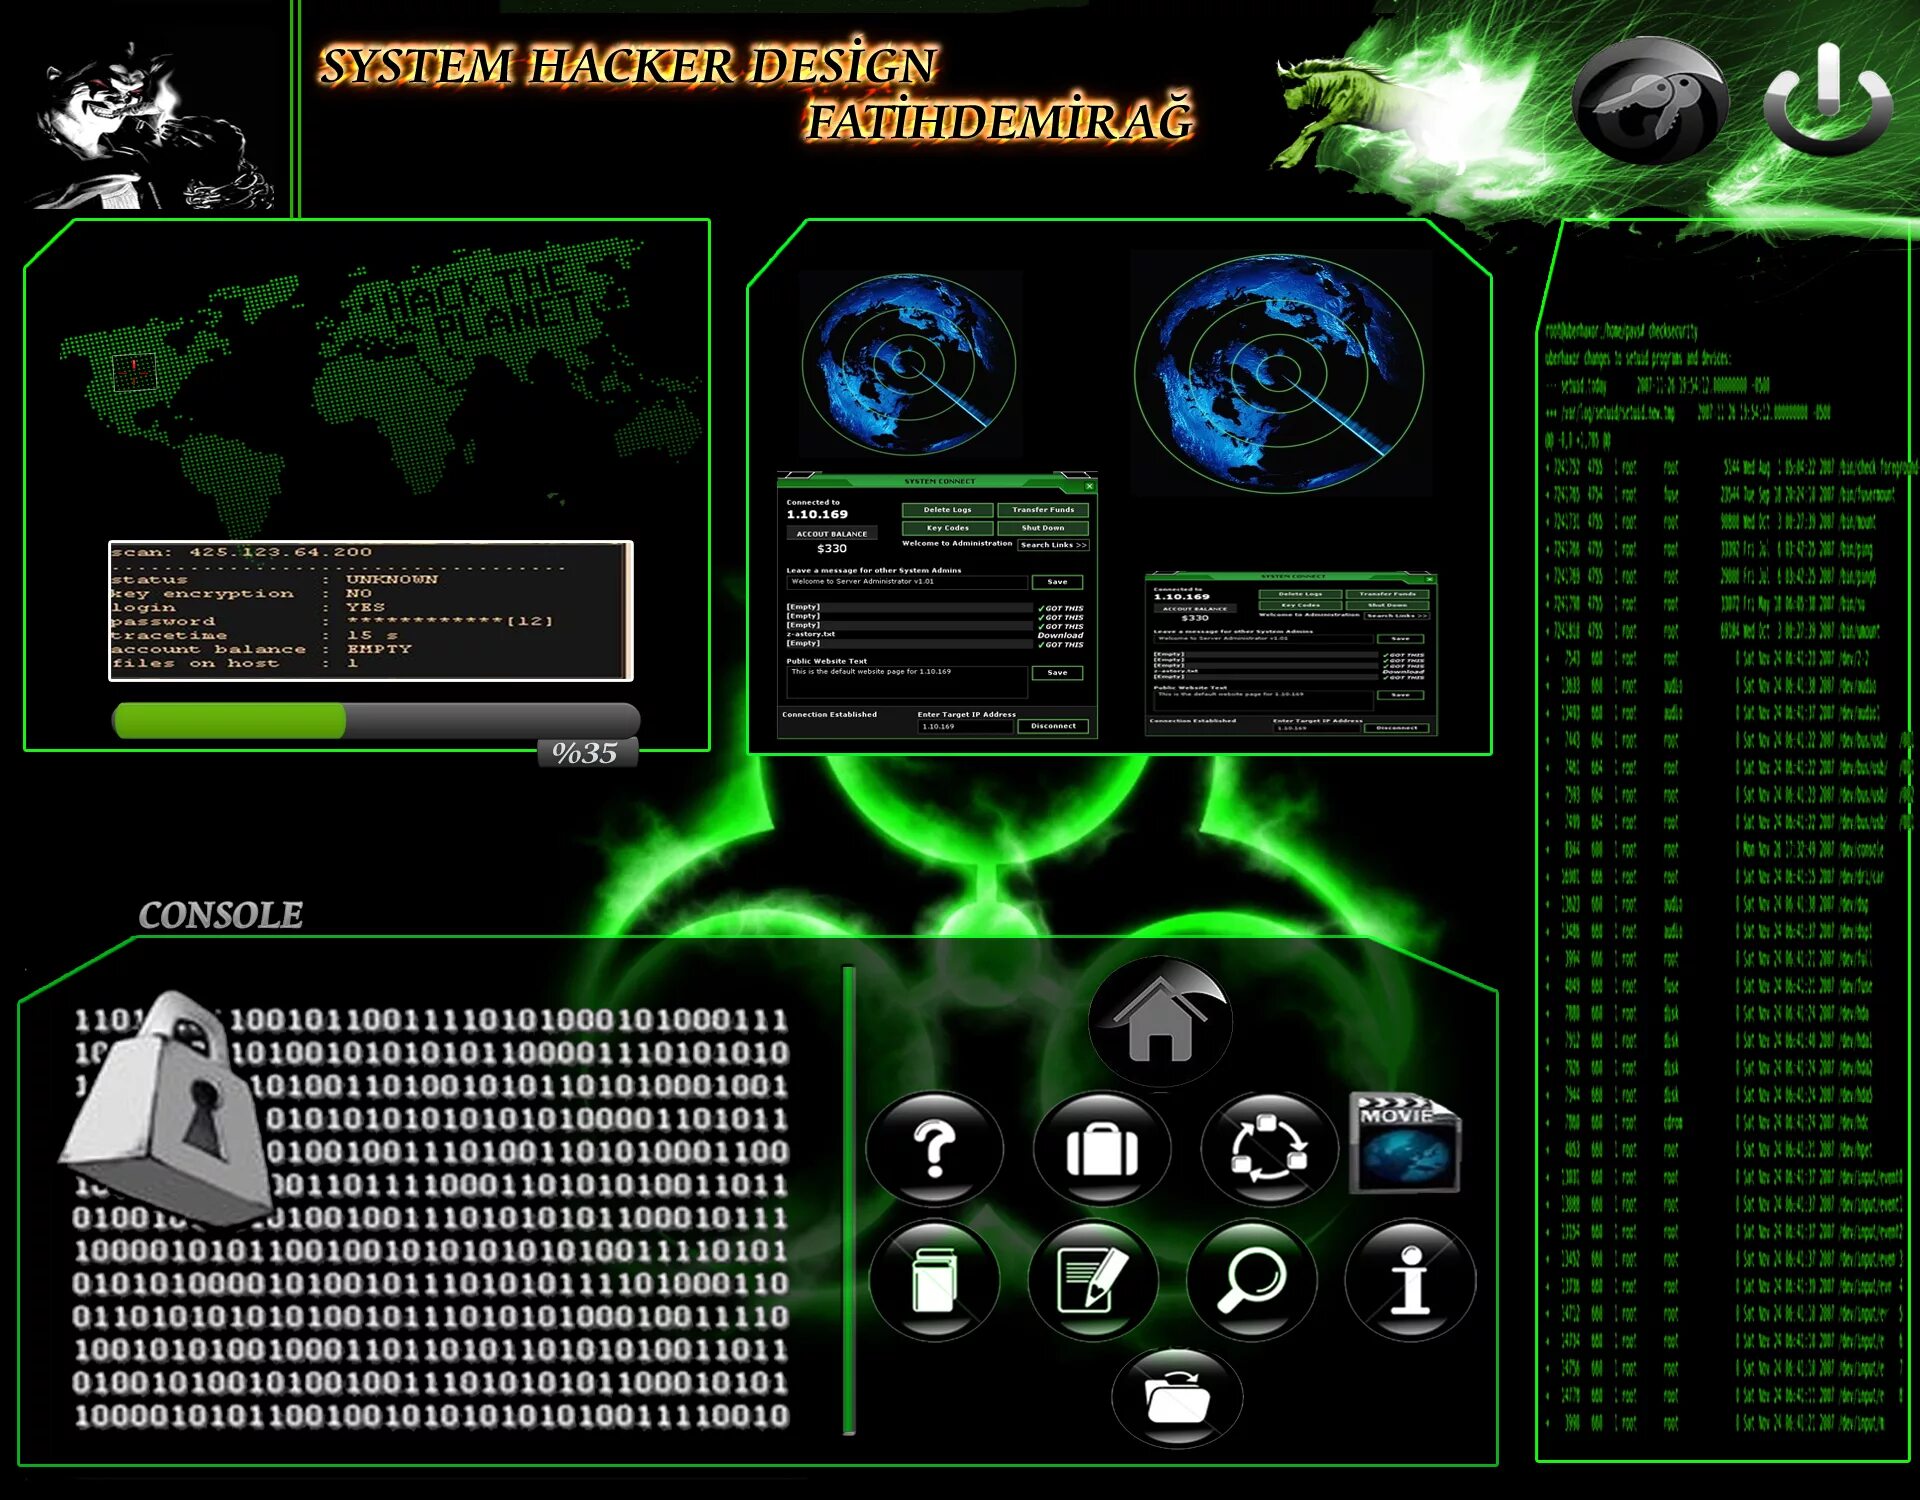Toggle the power button at top right
Viewport: 1920px width, 1500px height.
click(1828, 98)
